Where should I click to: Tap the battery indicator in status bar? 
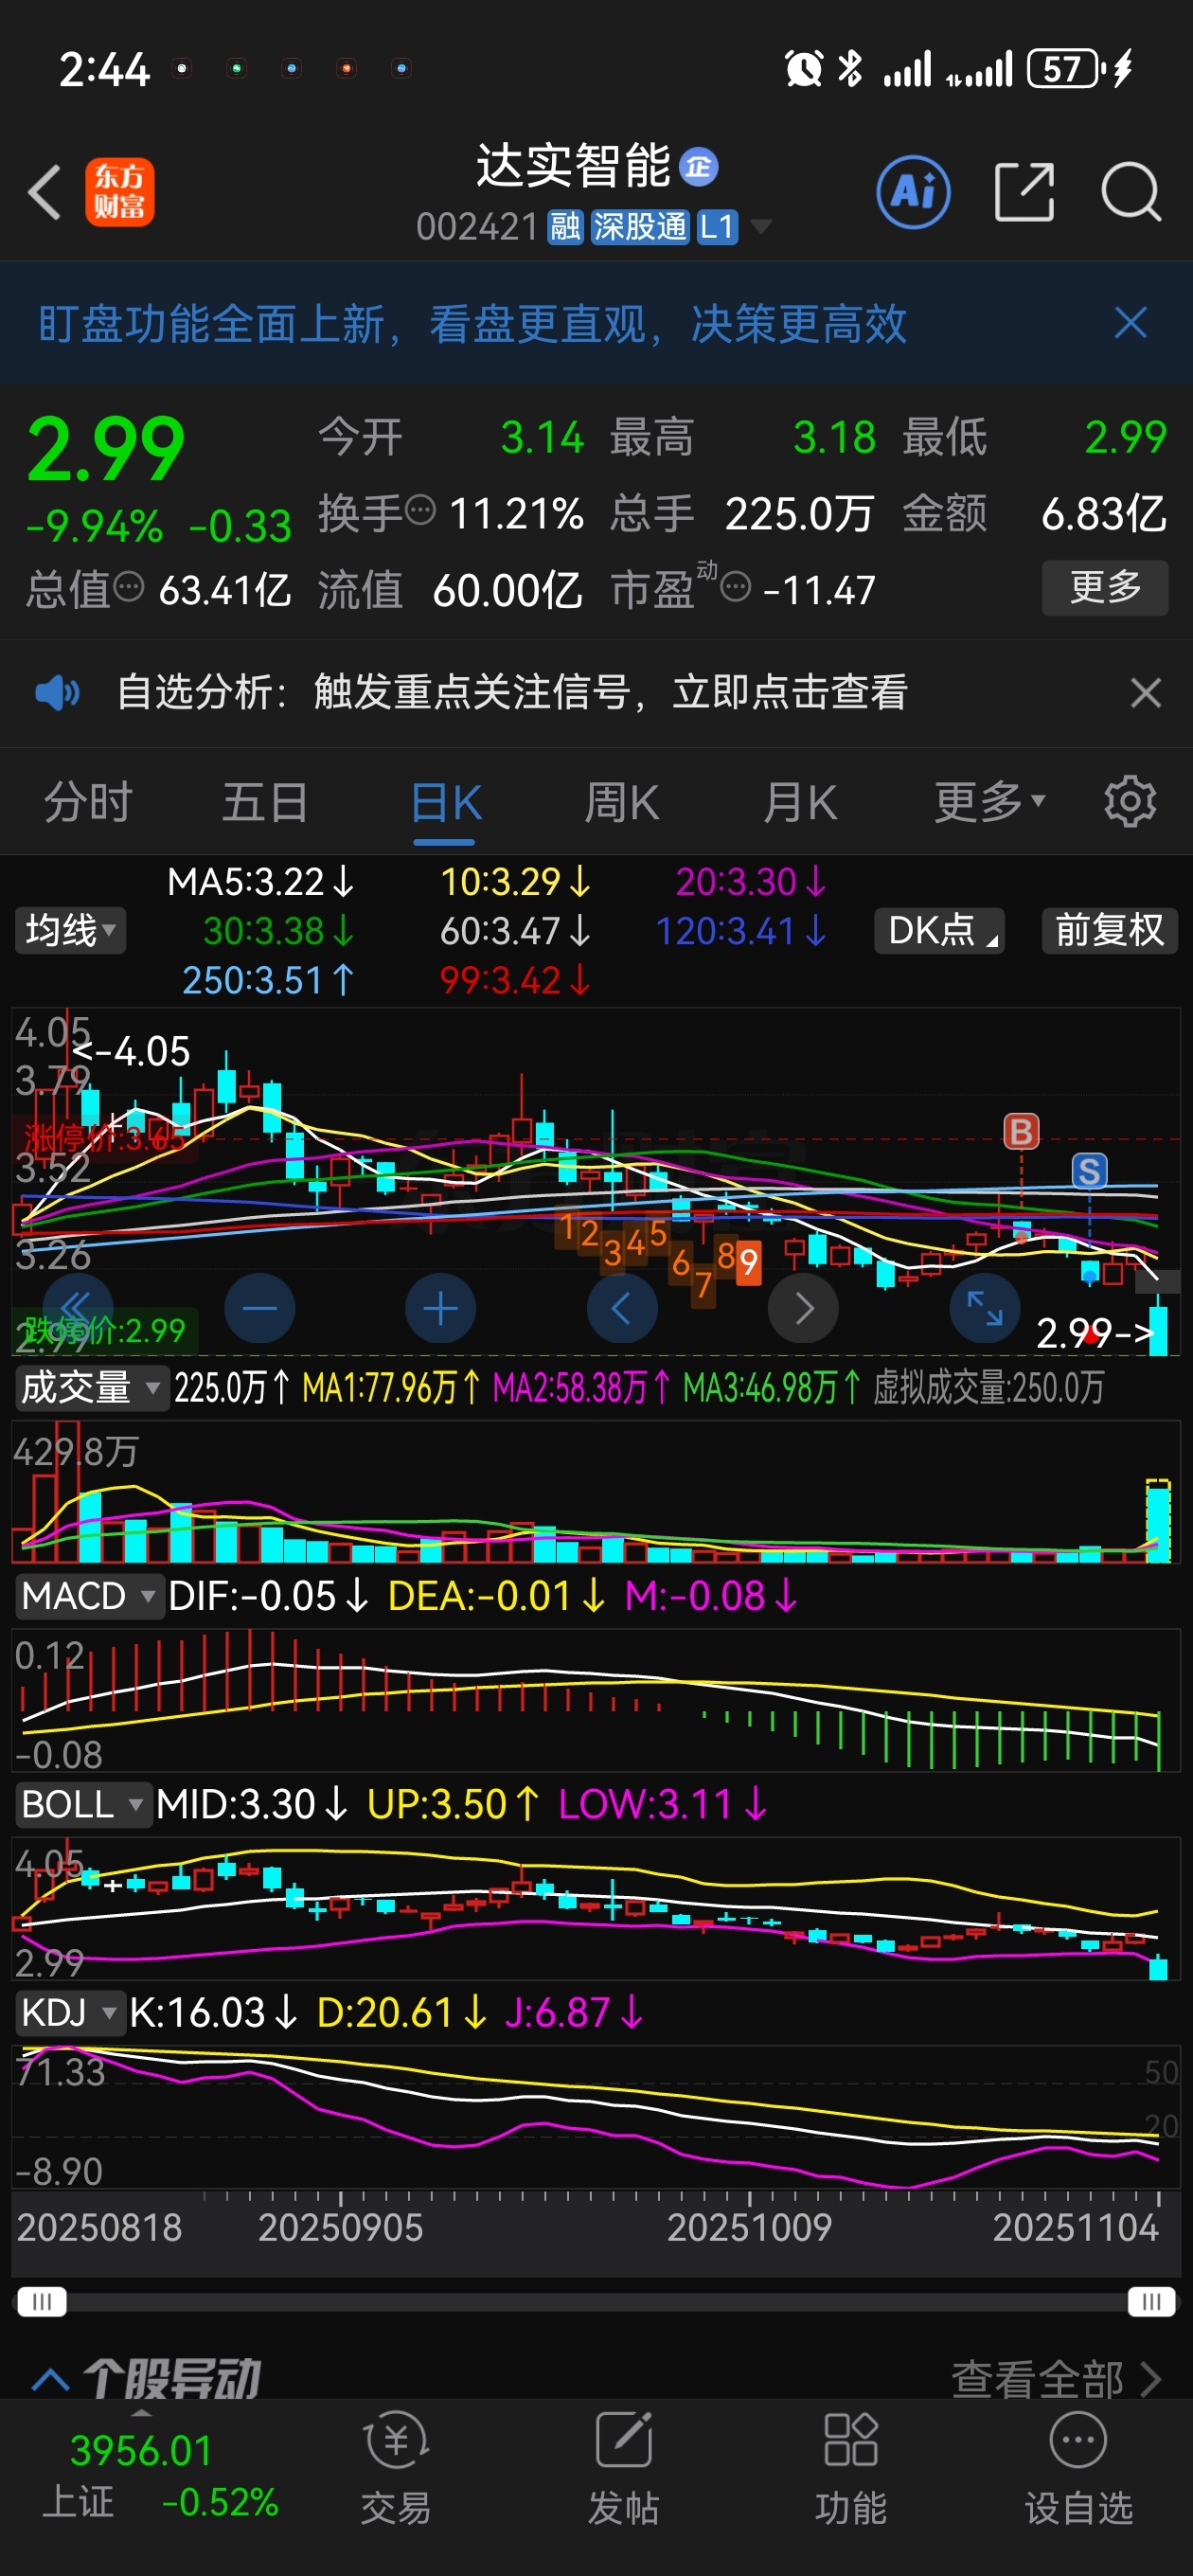1066,68
